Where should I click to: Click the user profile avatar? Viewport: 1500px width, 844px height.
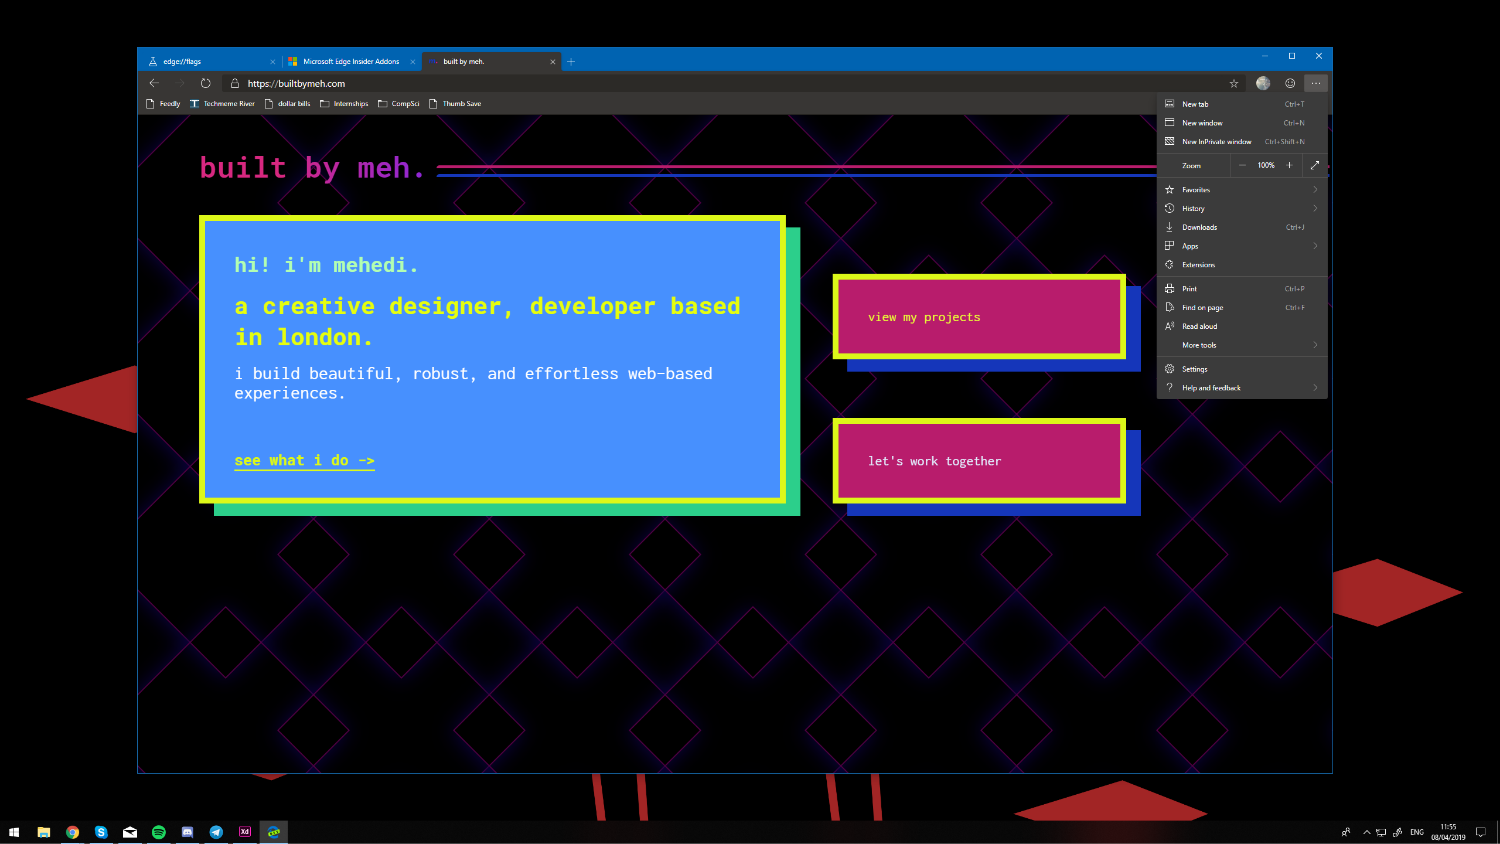[1263, 83]
